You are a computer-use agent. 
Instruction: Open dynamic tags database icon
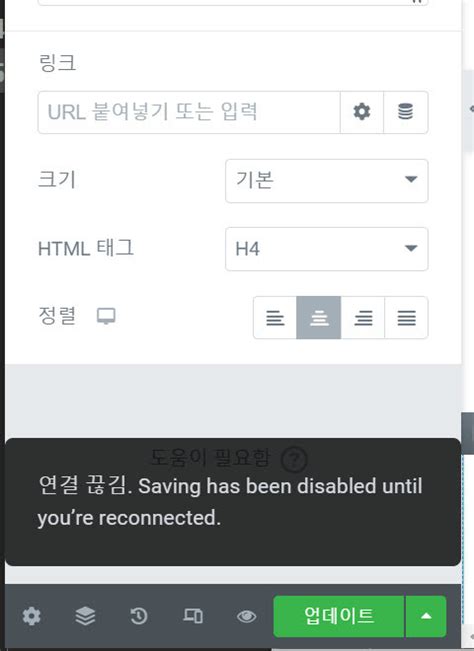pos(406,112)
